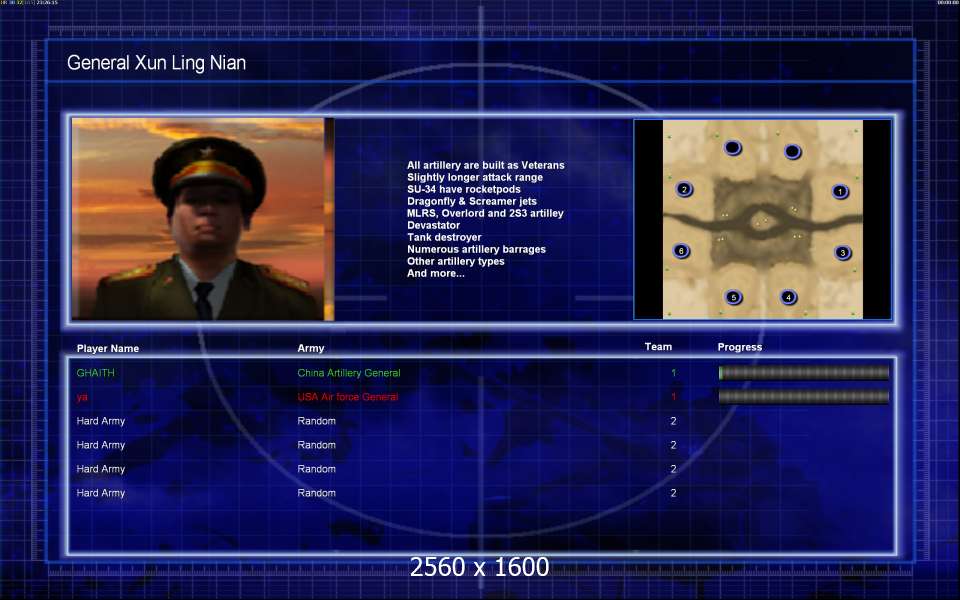Click the 'Team' column header
The width and height of the screenshot is (960, 600).
point(658,347)
